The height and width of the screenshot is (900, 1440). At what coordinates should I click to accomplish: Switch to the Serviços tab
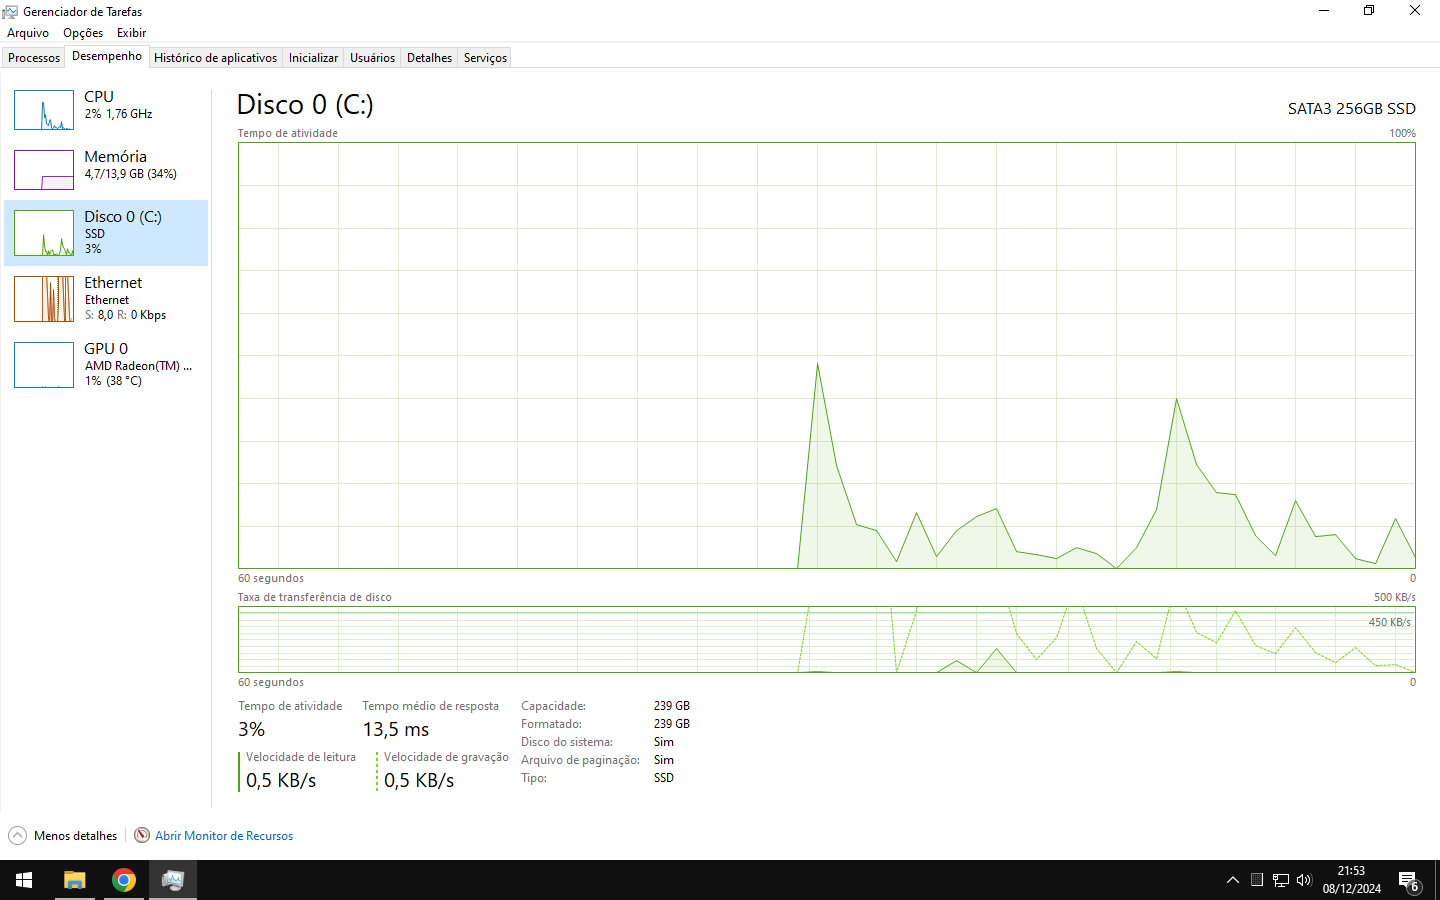point(485,58)
